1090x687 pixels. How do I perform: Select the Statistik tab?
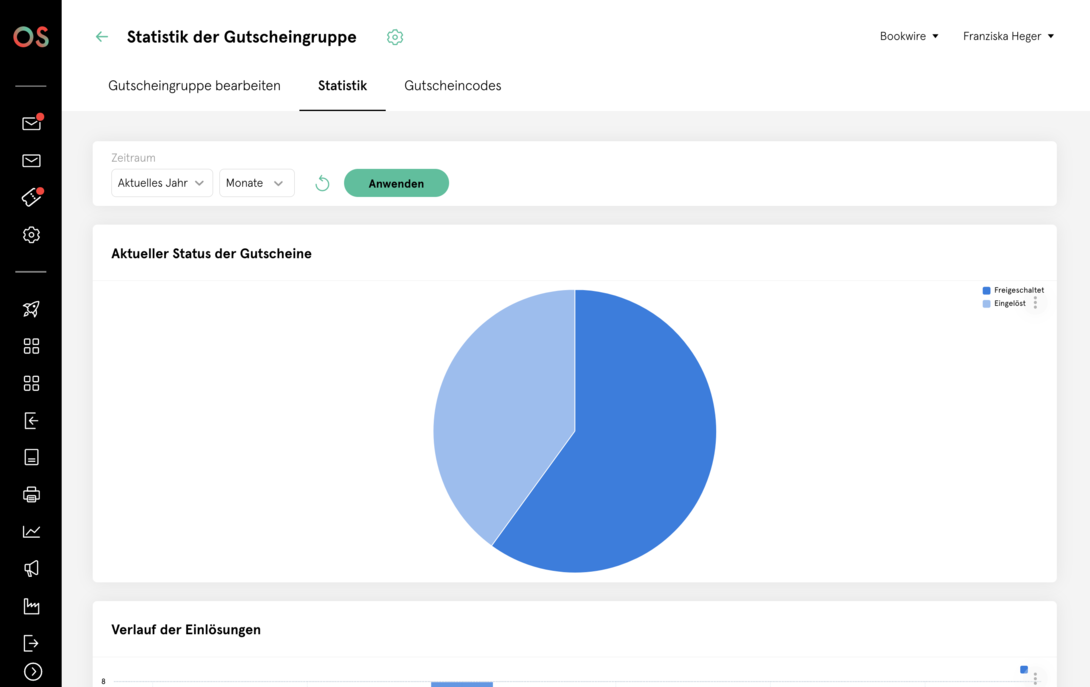pyautogui.click(x=343, y=86)
